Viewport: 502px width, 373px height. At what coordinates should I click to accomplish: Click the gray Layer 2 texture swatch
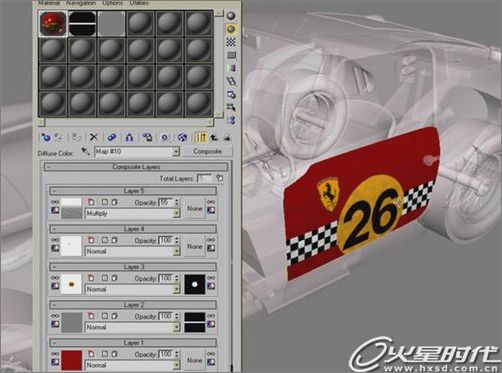71,322
